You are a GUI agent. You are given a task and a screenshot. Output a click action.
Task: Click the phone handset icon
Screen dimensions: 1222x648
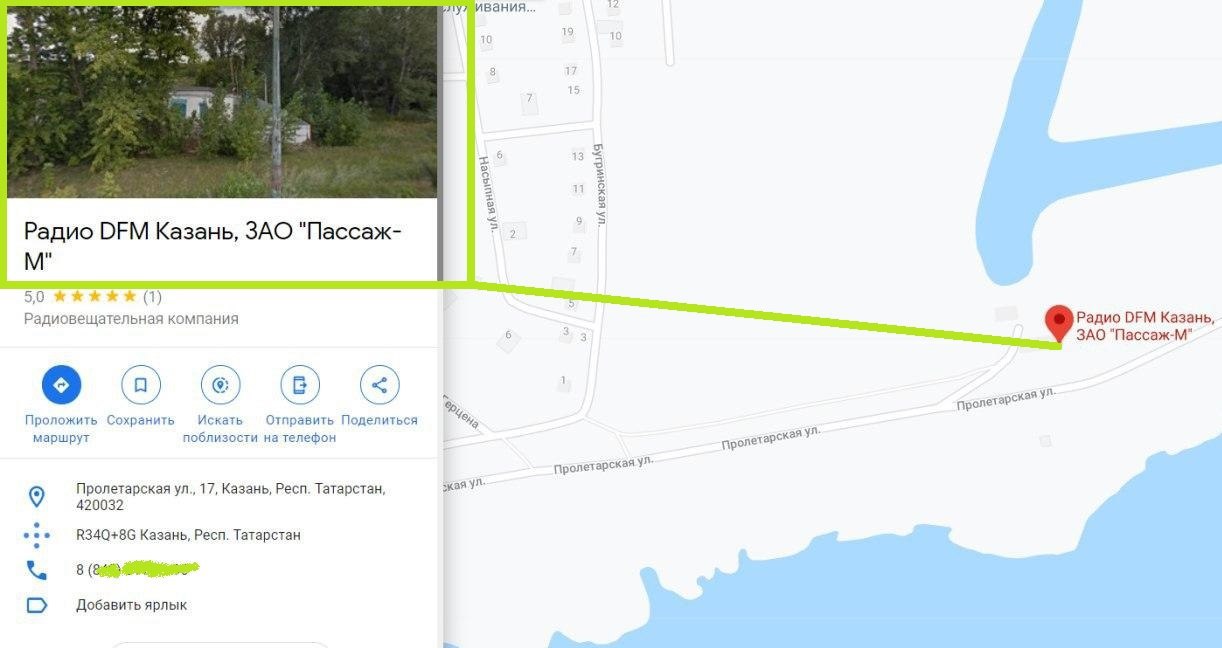pos(37,570)
